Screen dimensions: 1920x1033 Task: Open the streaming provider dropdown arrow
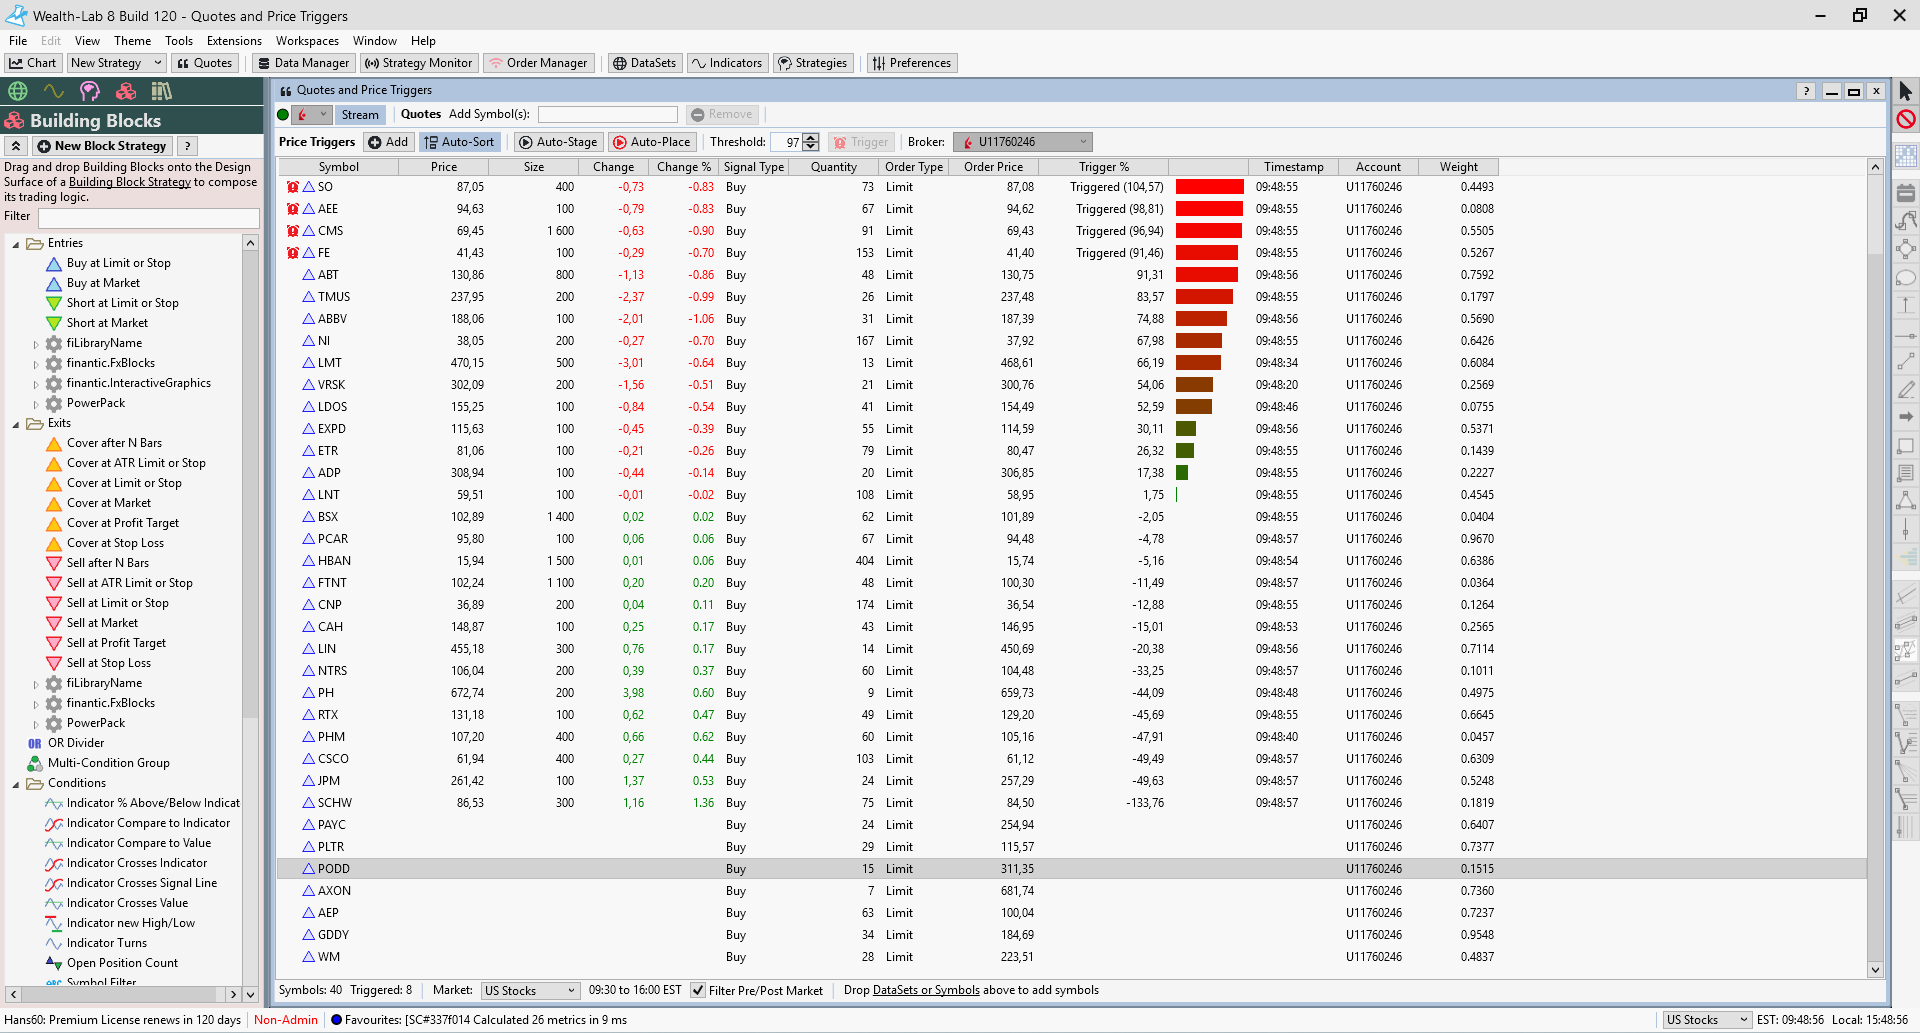(x=323, y=115)
